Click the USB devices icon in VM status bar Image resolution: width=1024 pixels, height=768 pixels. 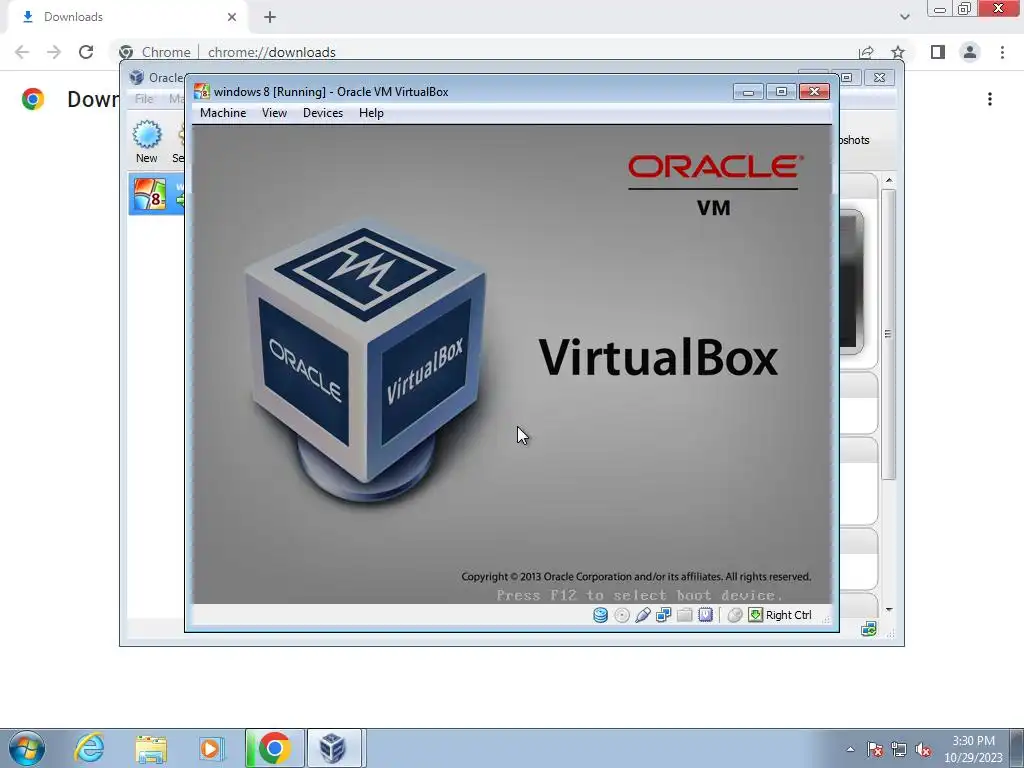643,615
